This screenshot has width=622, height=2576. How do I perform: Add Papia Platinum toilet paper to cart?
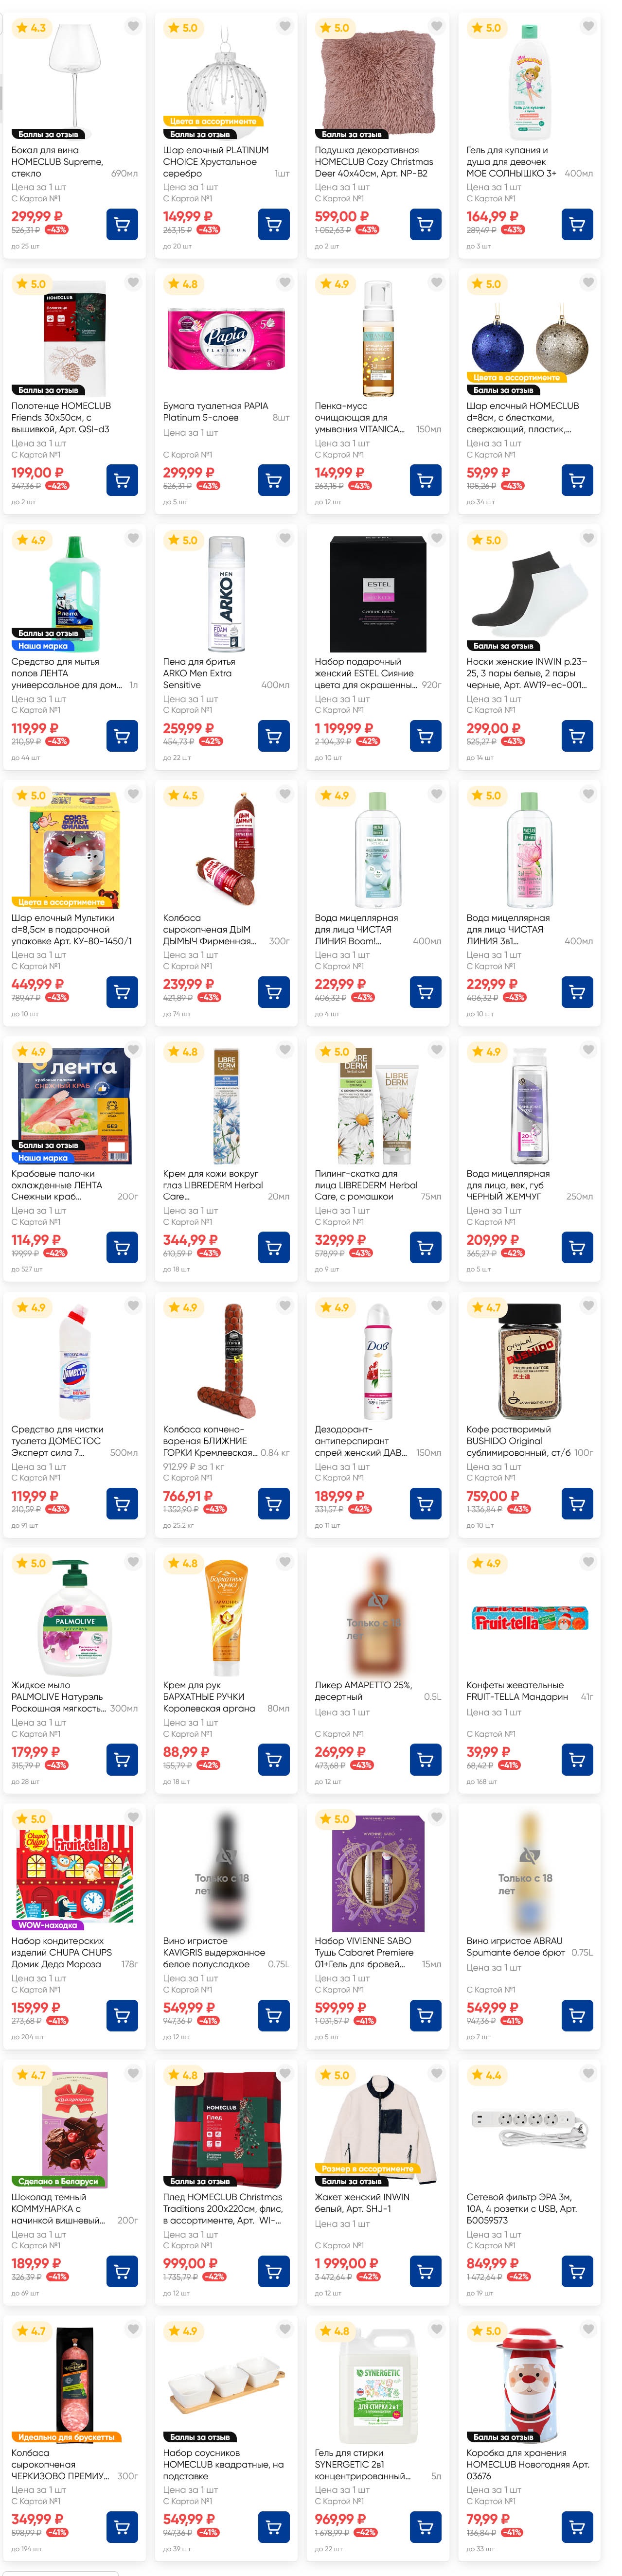[274, 480]
